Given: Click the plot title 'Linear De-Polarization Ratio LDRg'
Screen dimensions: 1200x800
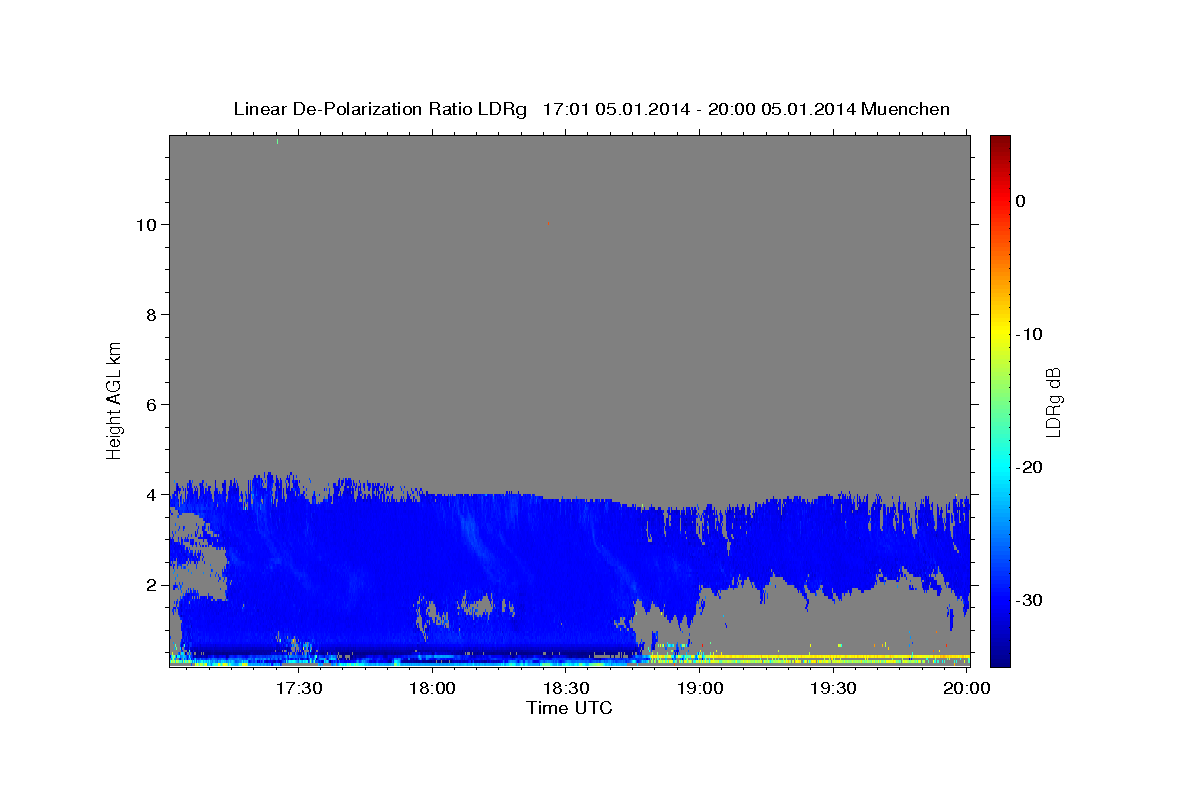Looking at the screenshot, I should tap(380, 108).
